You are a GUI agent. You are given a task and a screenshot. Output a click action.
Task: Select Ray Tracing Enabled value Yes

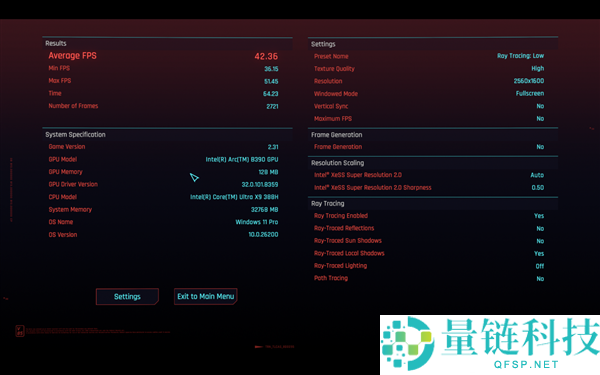point(539,216)
